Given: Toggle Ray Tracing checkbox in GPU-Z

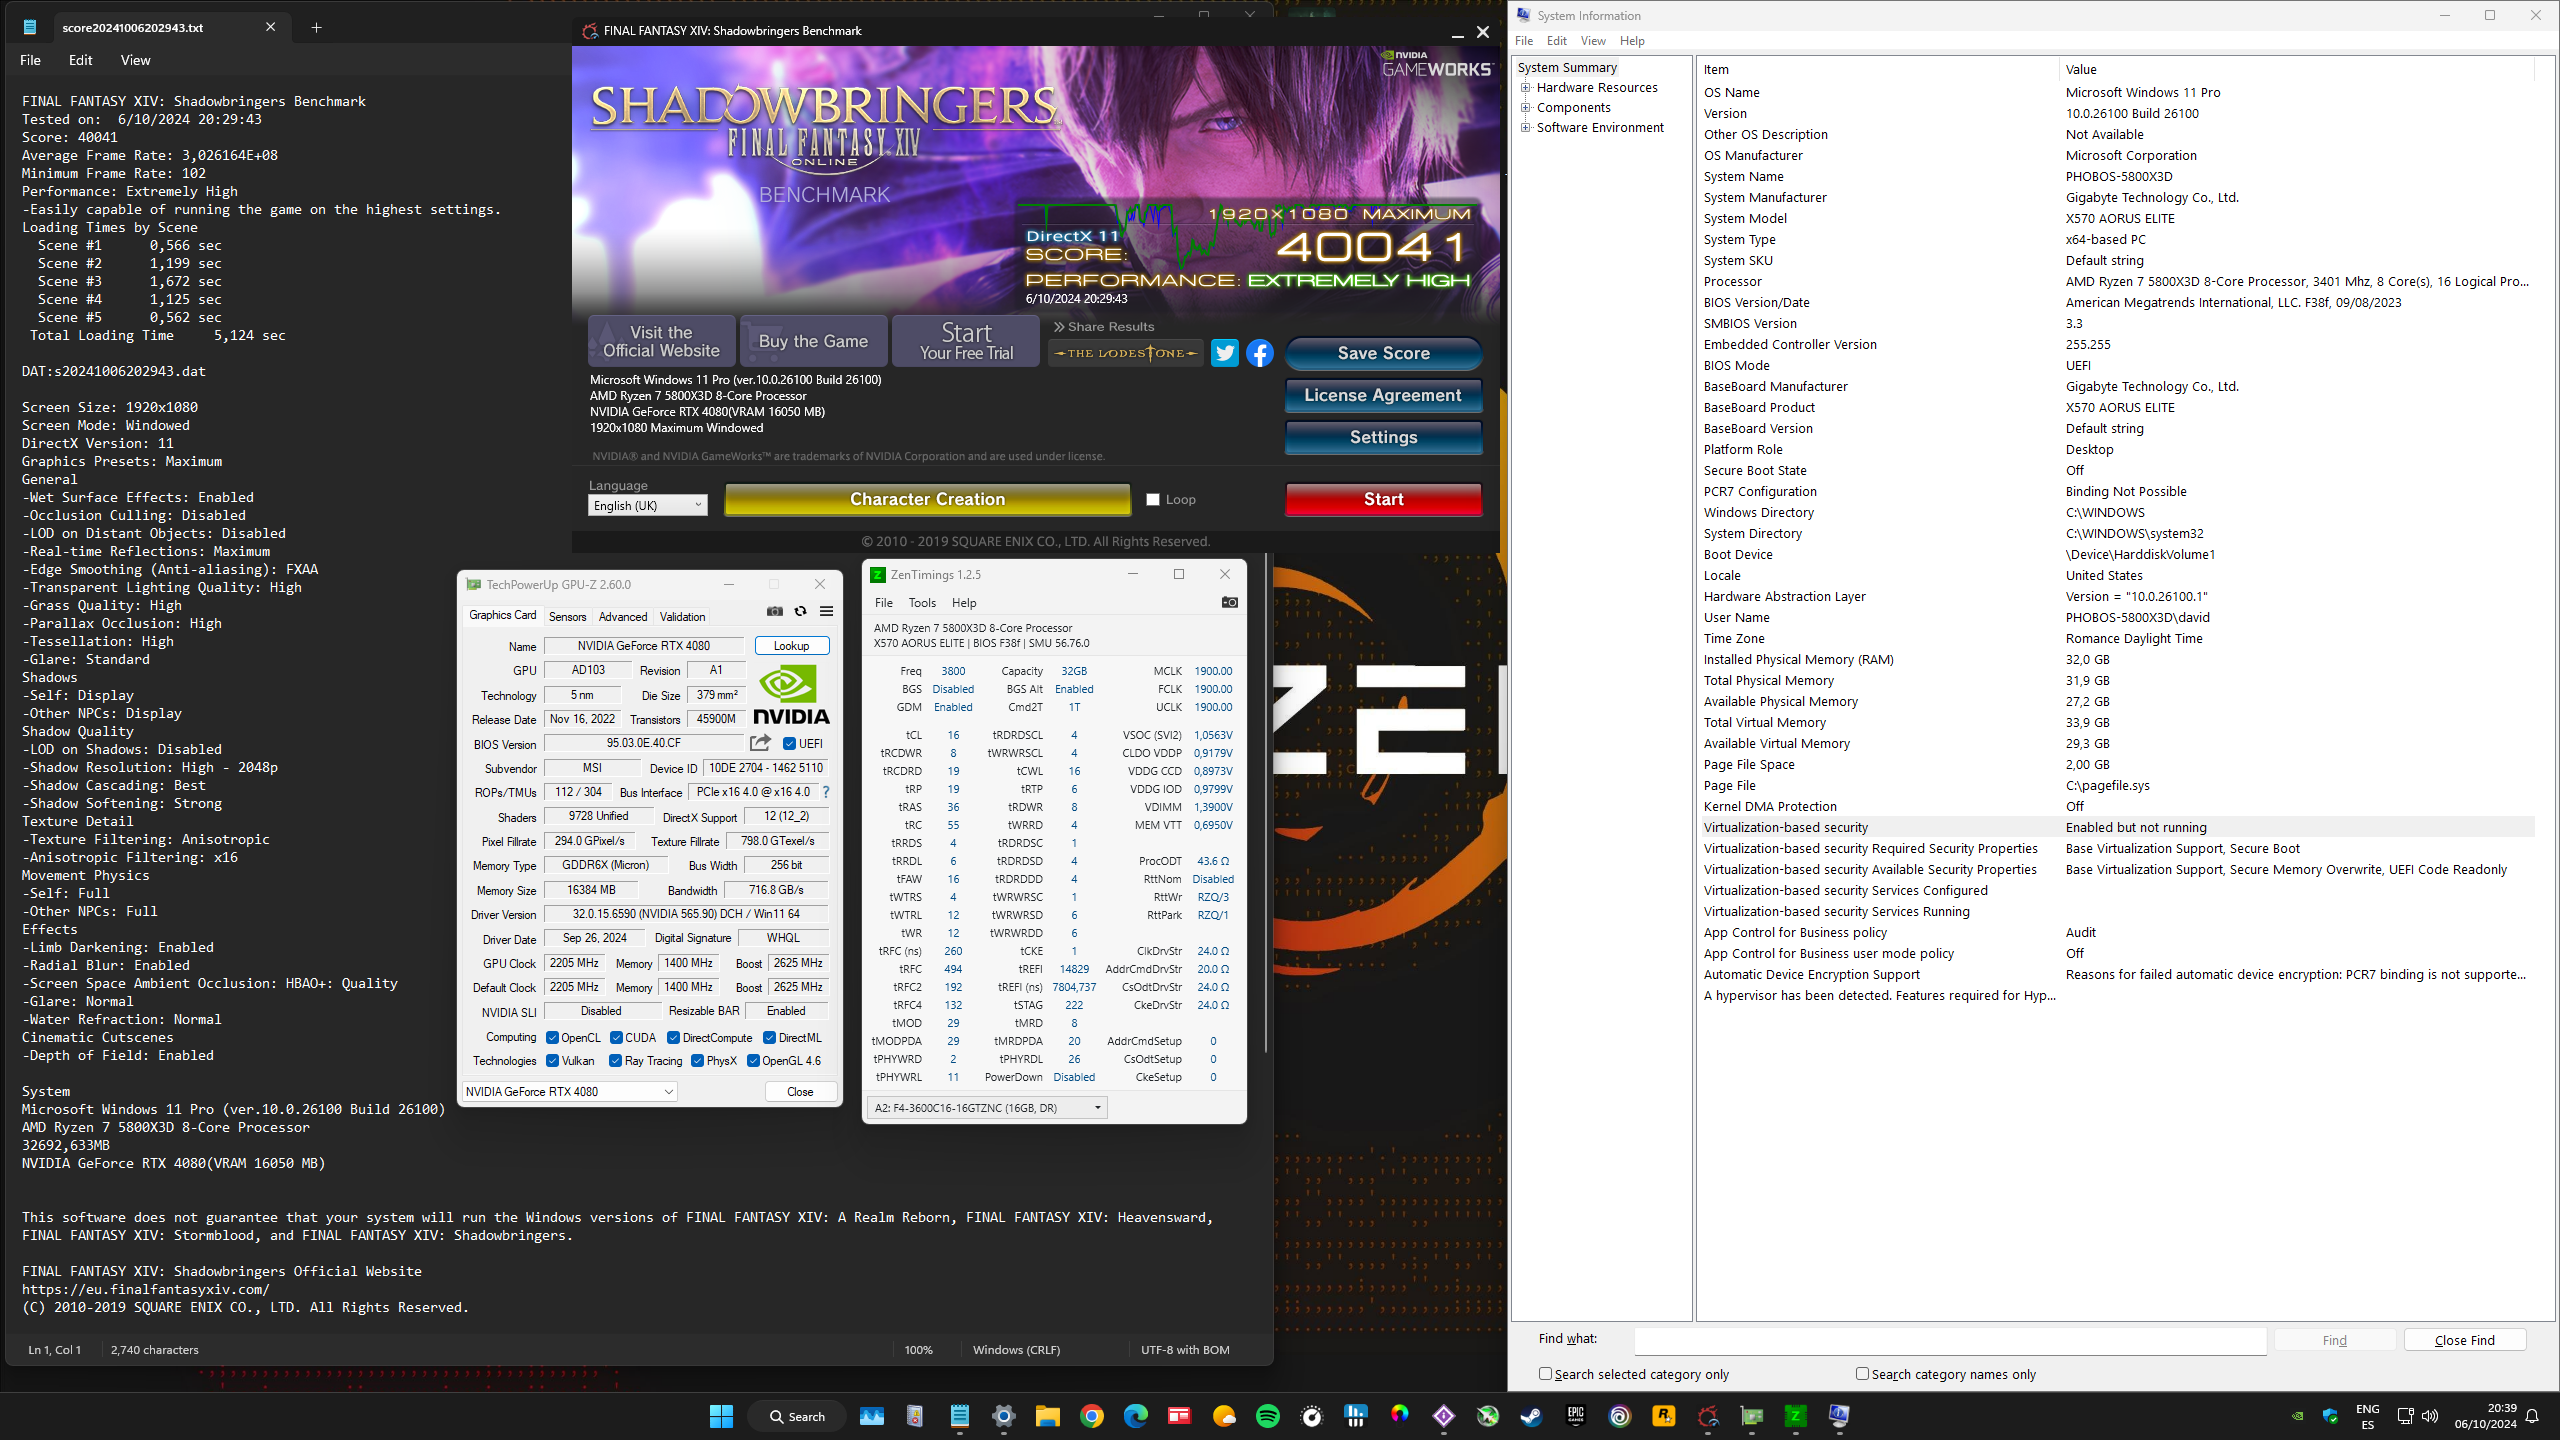Looking at the screenshot, I should [615, 1061].
